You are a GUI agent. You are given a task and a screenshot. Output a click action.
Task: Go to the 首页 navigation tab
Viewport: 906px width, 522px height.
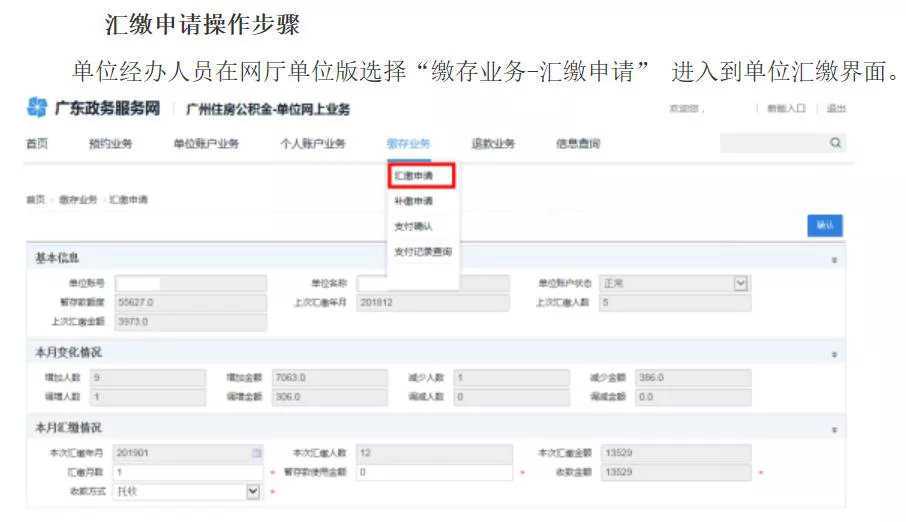pos(36,144)
